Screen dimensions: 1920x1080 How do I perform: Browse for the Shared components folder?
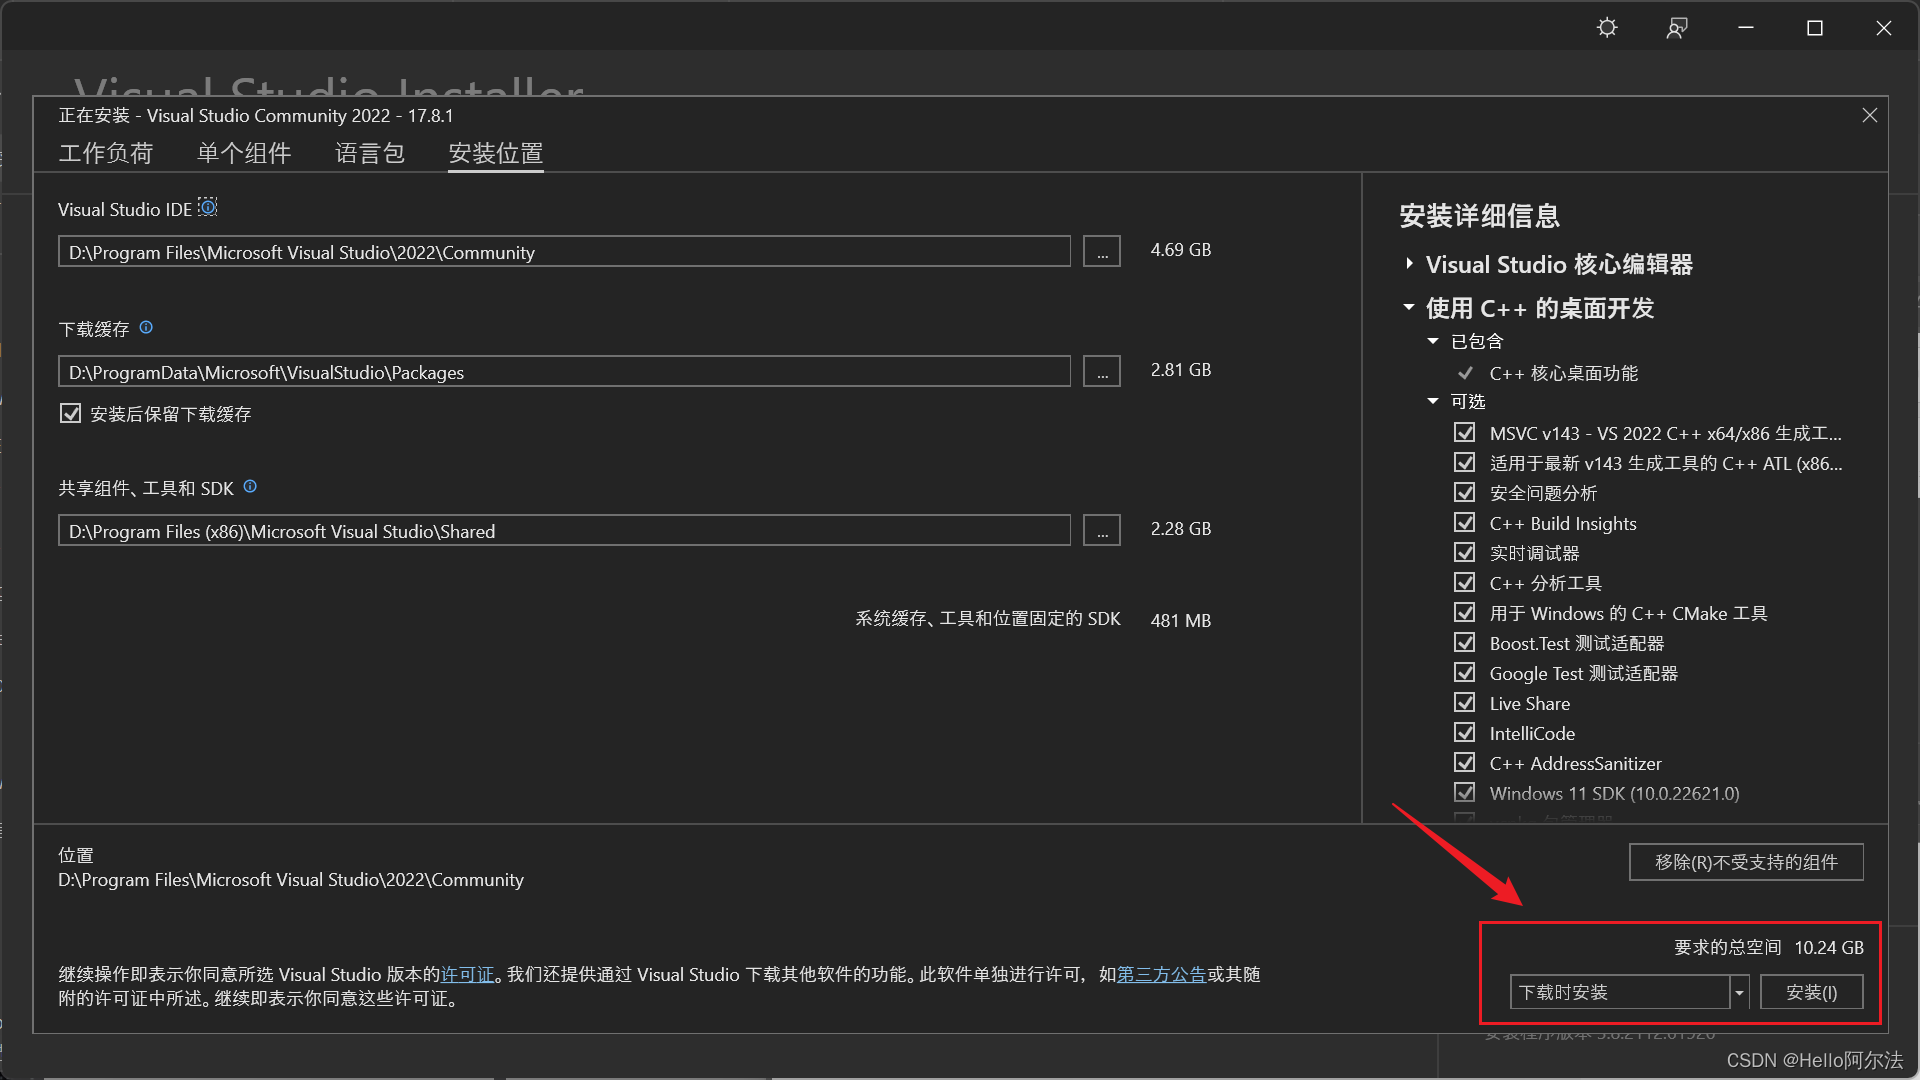coord(1102,530)
